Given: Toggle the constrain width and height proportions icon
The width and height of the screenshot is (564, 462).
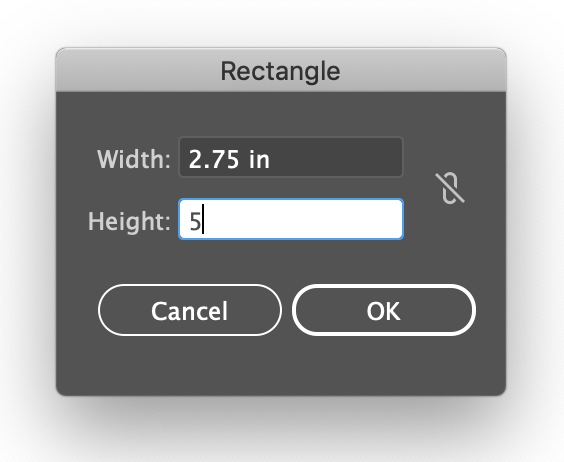Looking at the screenshot, I should pos(450,188).
